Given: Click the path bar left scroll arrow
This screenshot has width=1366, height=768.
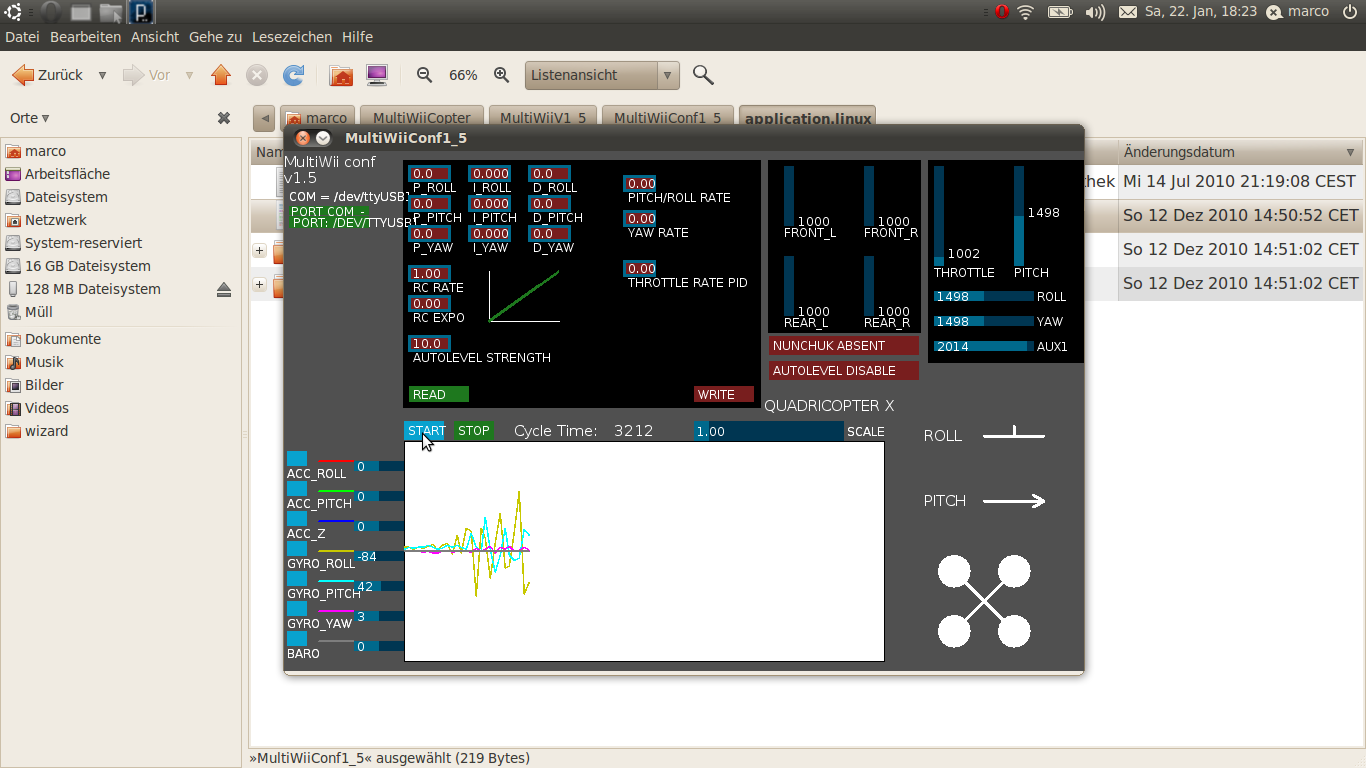Looking at the screenshot, I should click(x=264, y=118).
